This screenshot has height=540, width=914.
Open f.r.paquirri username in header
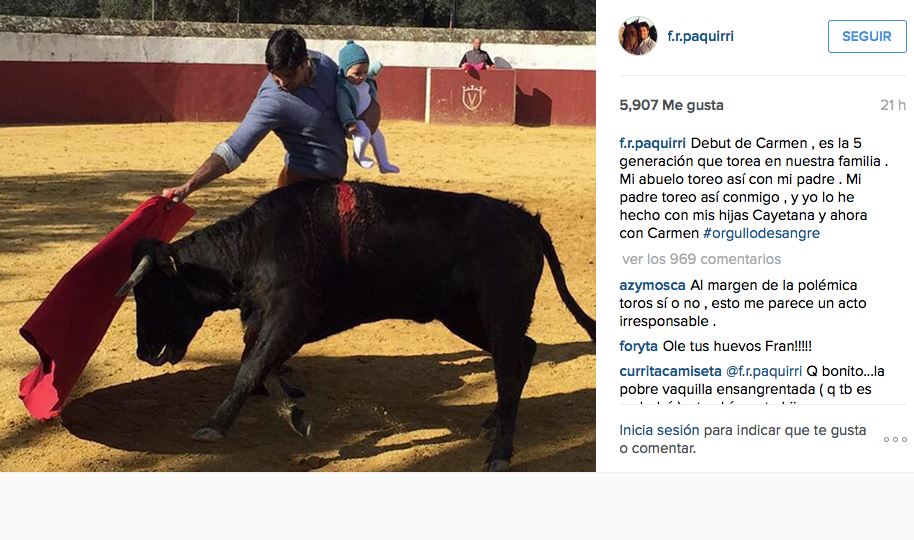tap(700, 36)
